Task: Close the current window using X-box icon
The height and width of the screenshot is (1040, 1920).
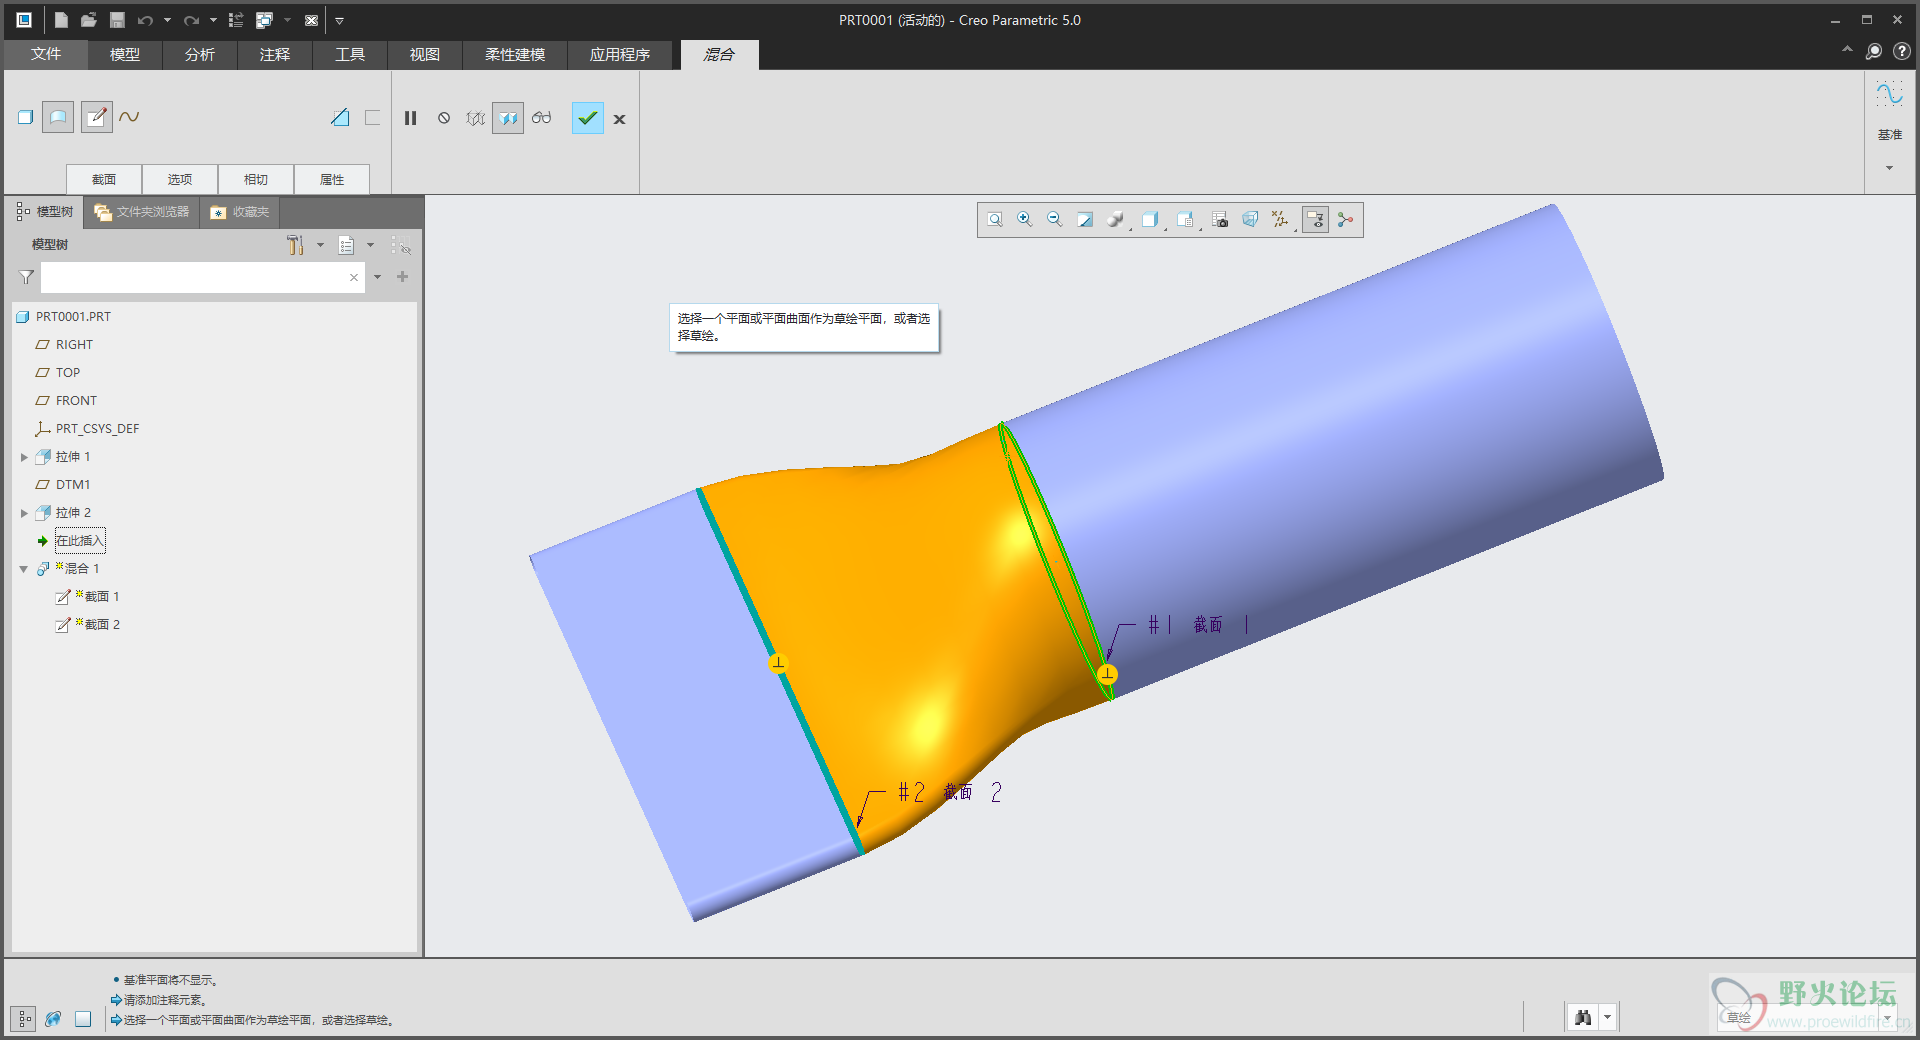Action: pos(311,20)
